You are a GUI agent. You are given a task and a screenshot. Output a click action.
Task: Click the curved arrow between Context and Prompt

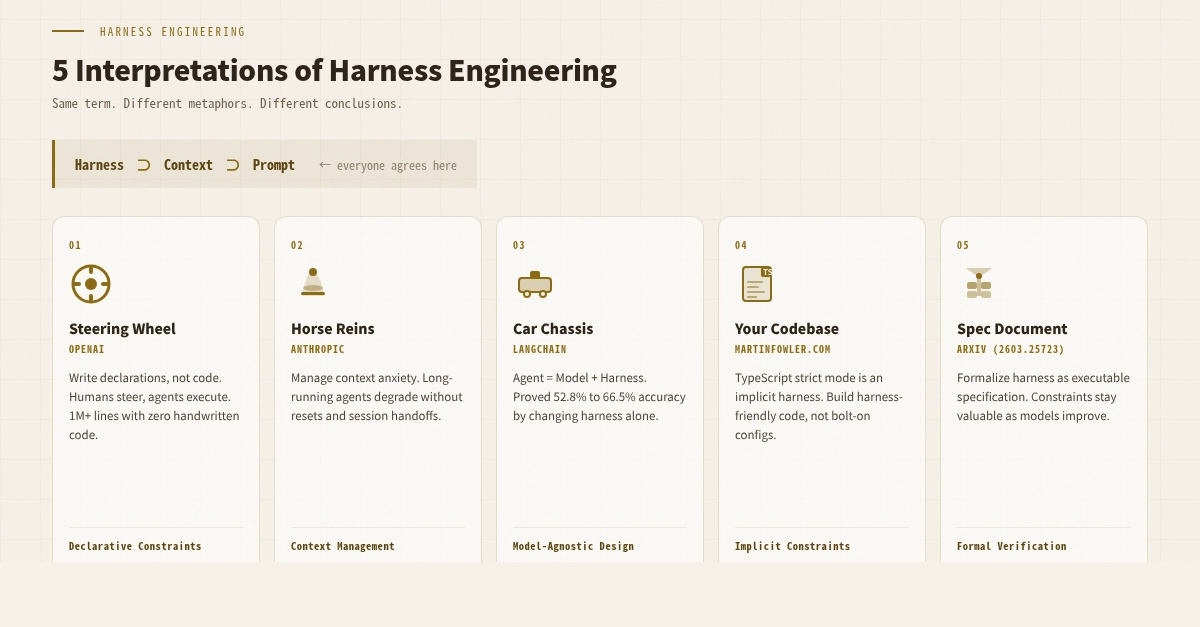[231, 164]
